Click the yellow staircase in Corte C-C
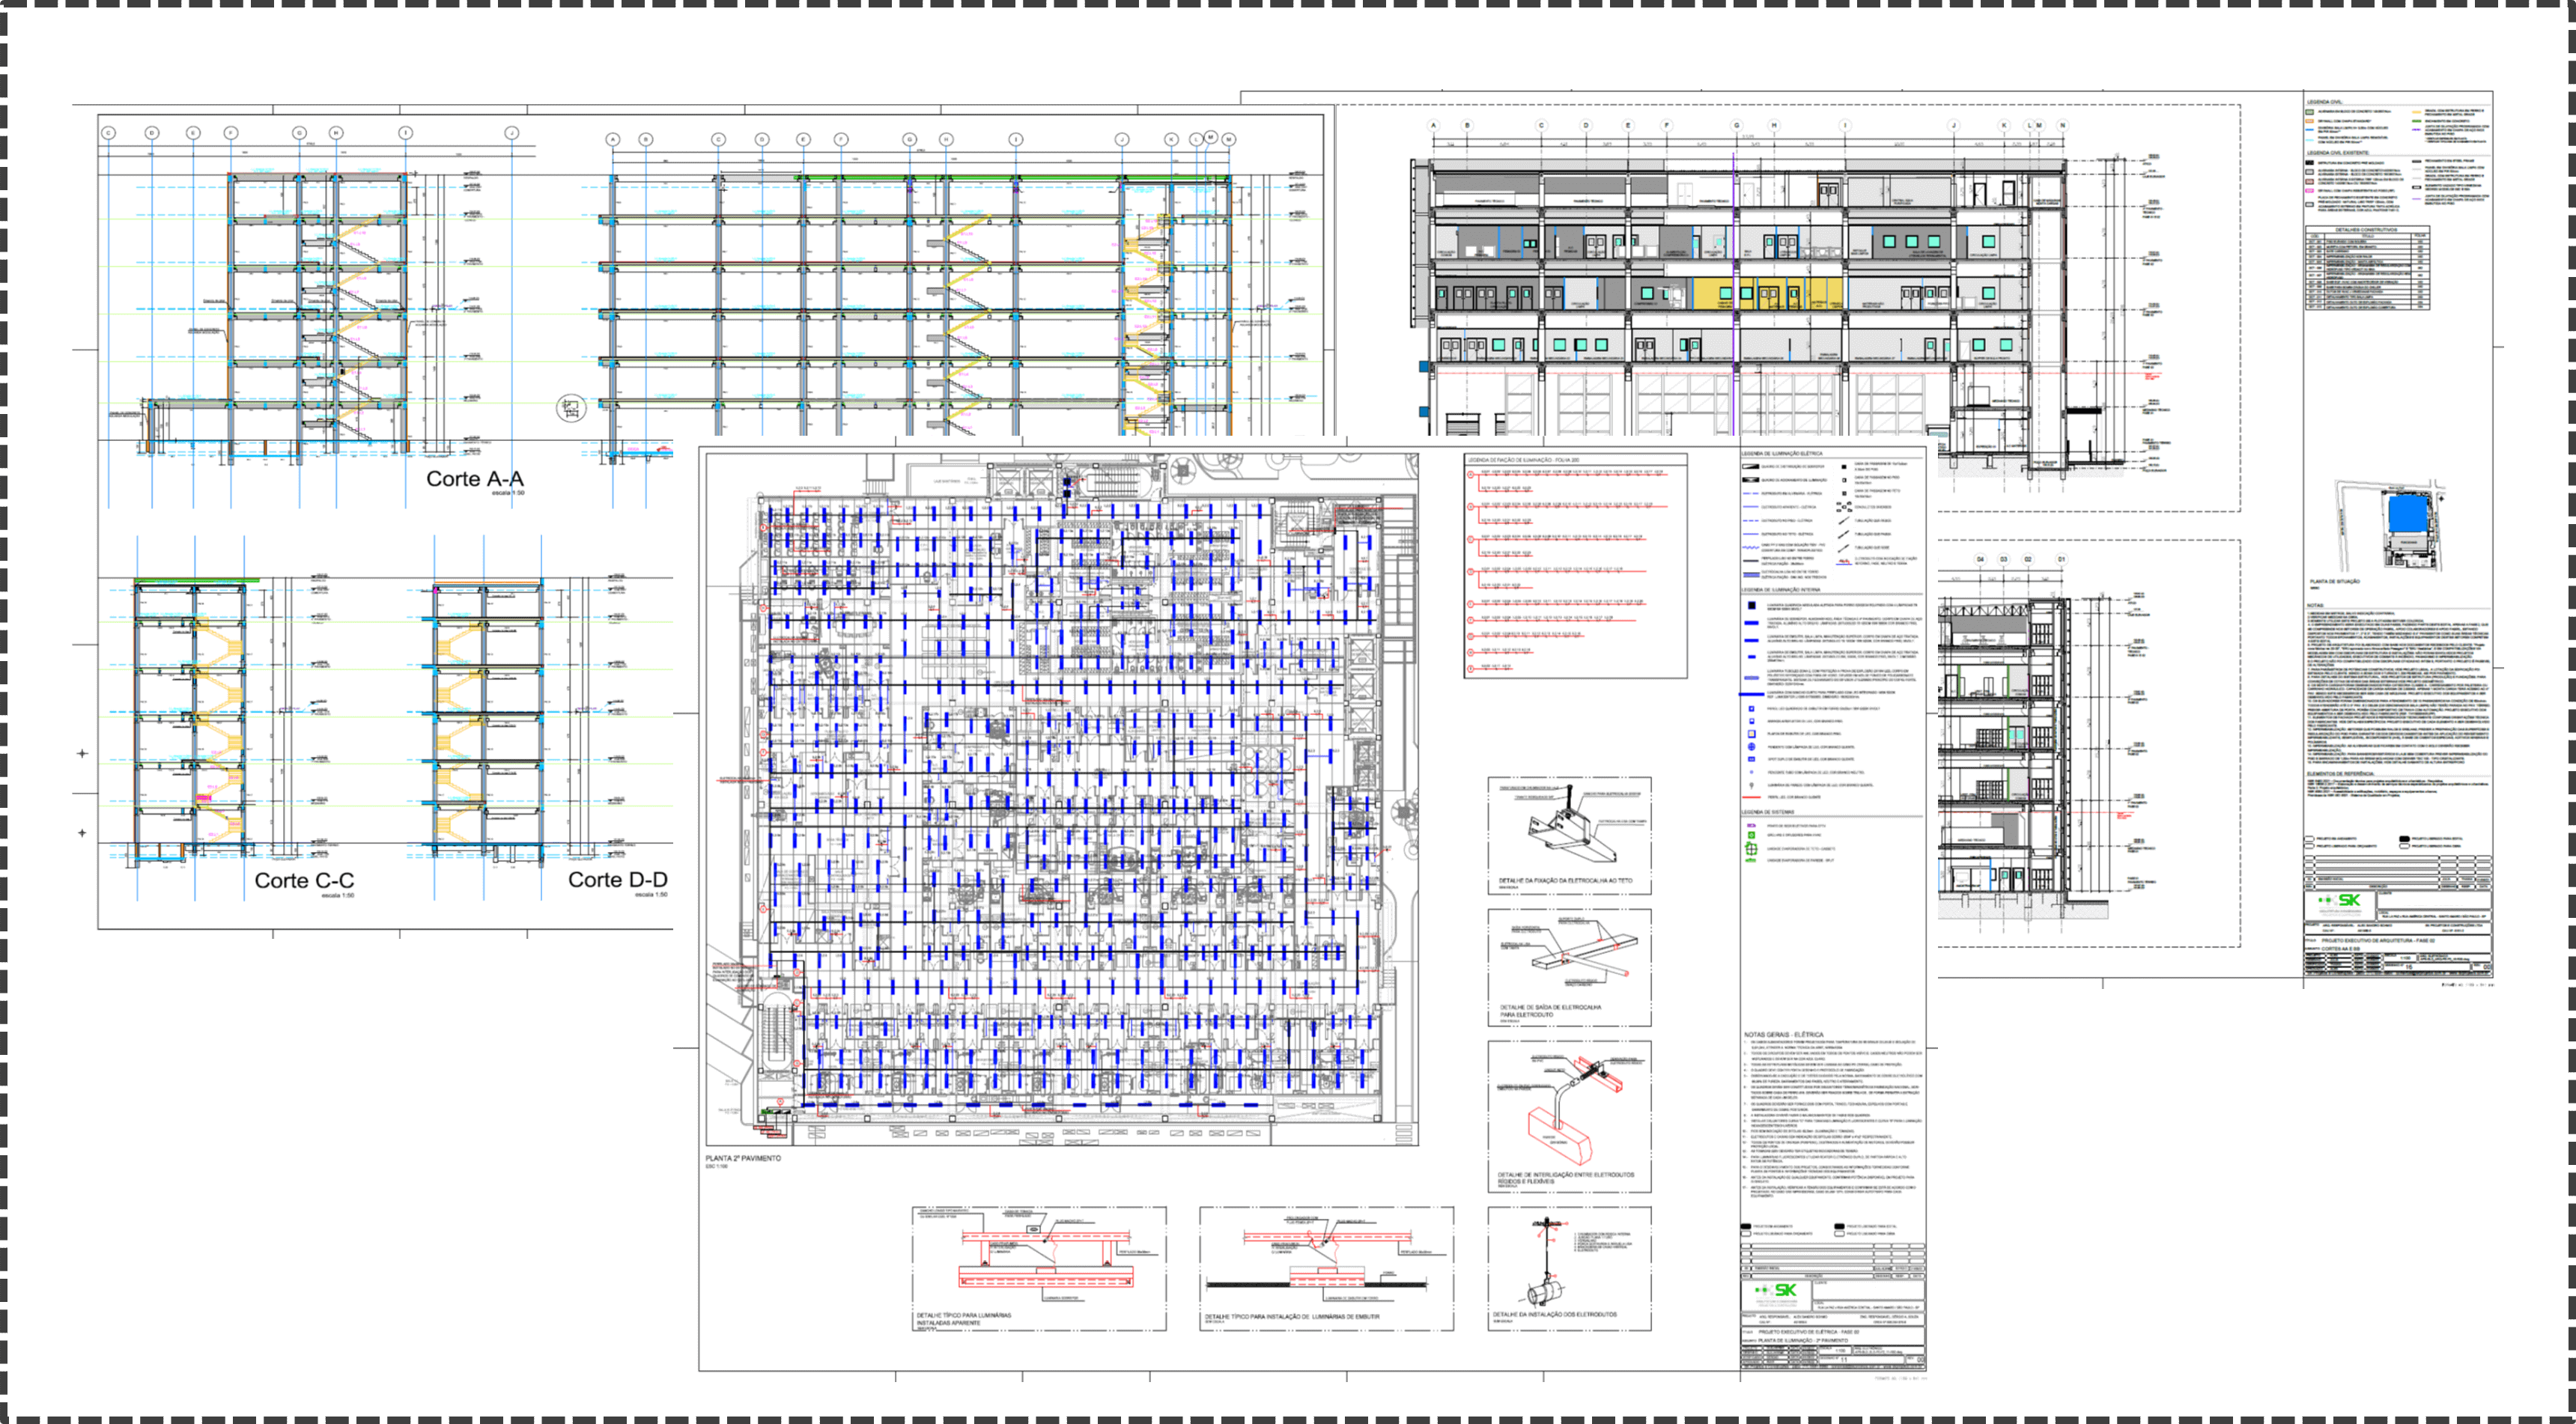The height and width of the screenshot is (1424, 2576). [218, 730]
